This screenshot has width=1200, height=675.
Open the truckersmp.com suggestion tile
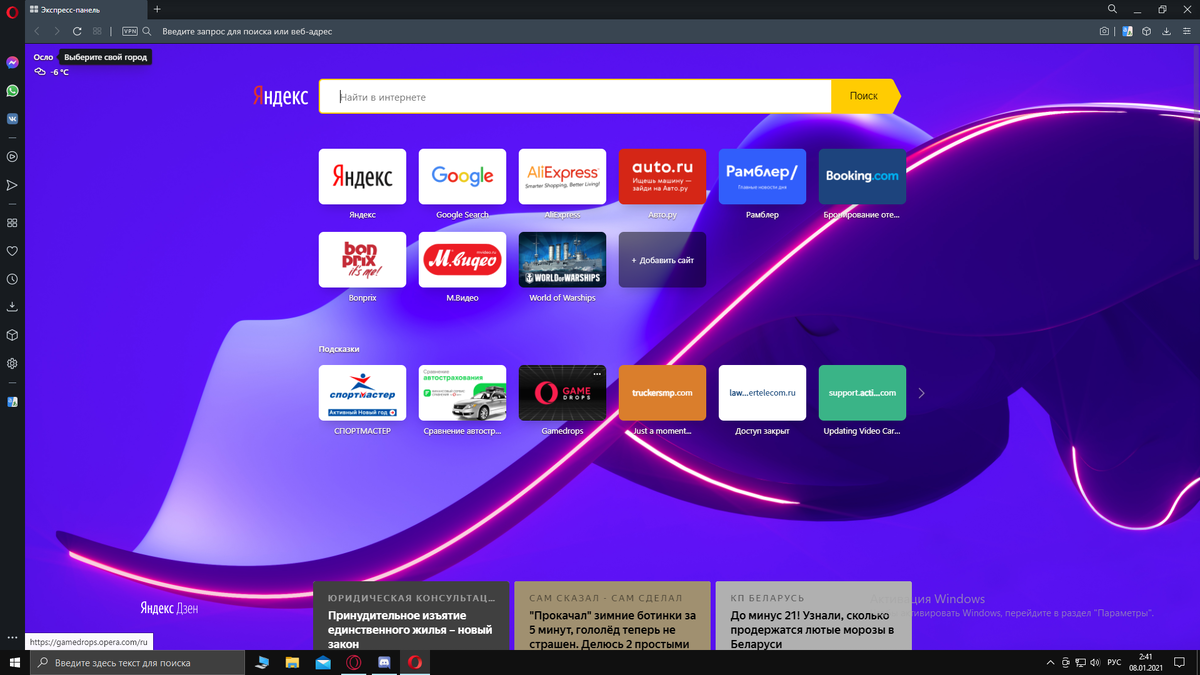[x=662, y=393]
